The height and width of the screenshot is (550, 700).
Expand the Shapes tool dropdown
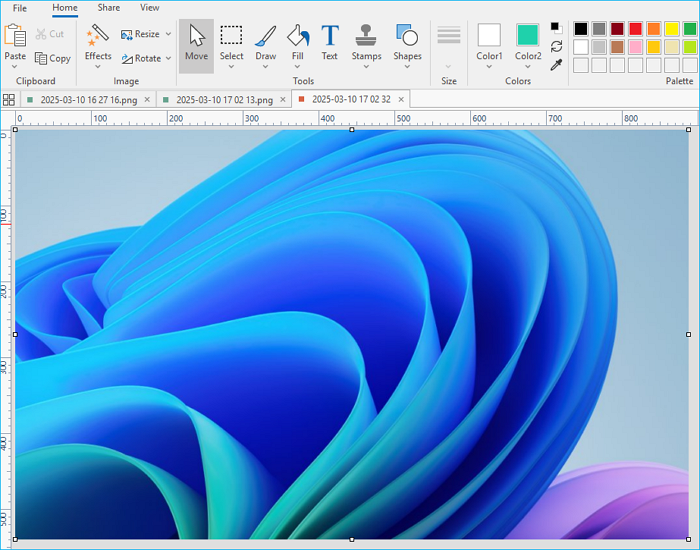click(407, 68)
